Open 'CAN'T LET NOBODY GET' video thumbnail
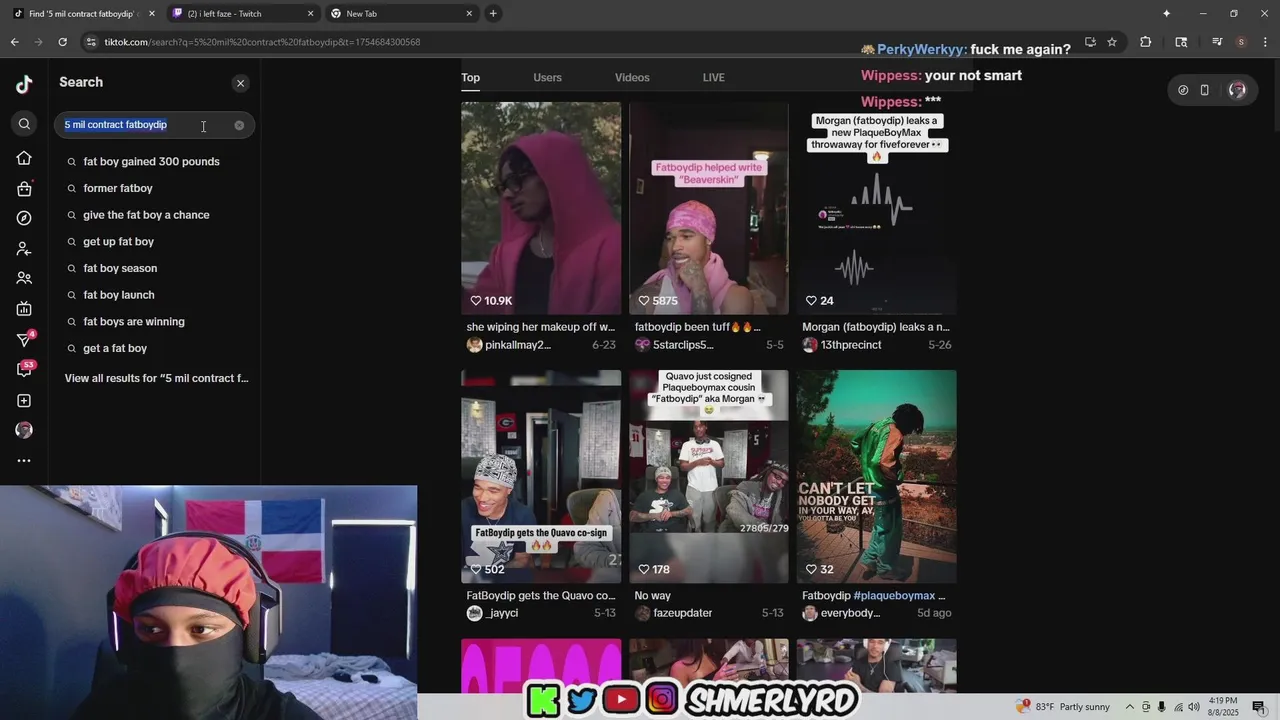Viewport: 1280px width, 720px height. (876, 476)
